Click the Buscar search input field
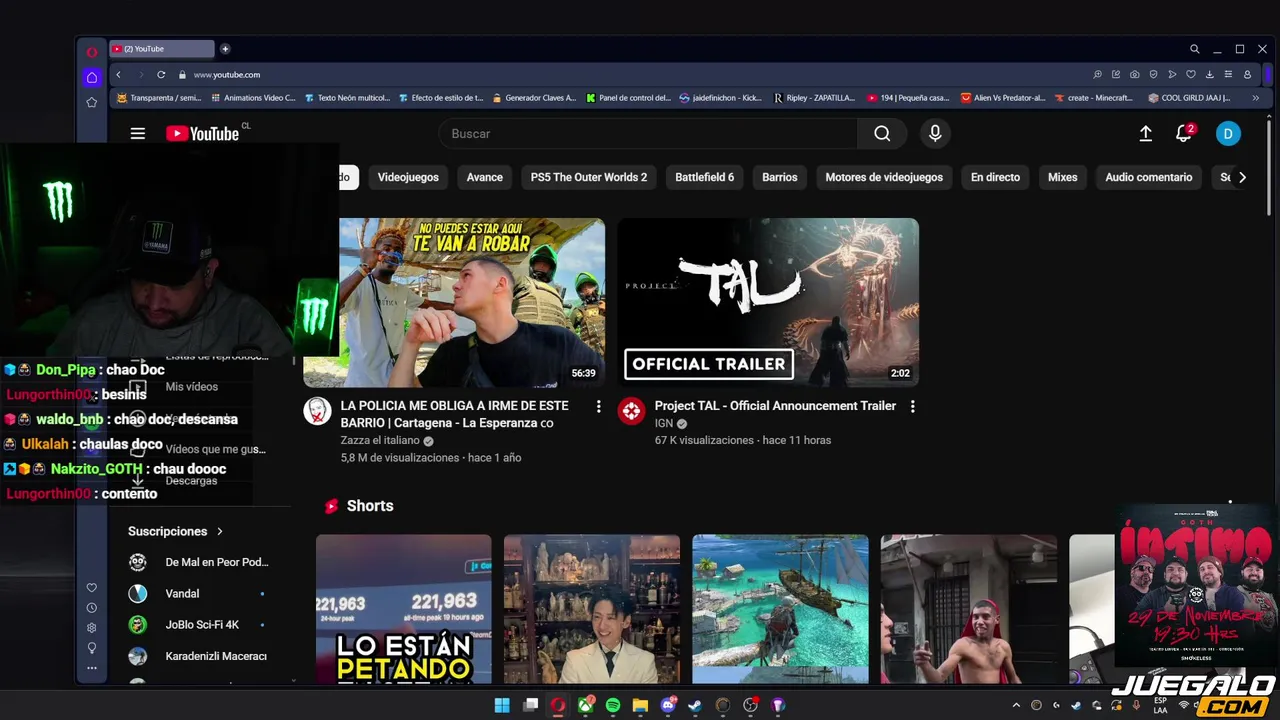 pos(648,134)
